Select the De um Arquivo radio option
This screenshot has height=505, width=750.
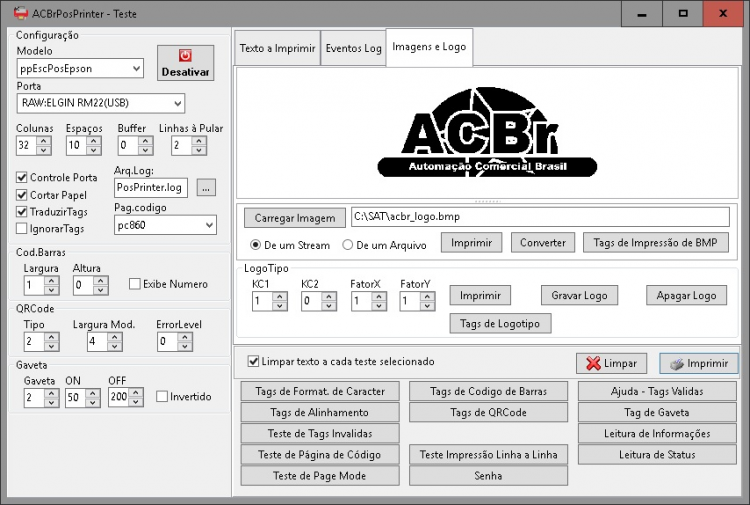348,245
